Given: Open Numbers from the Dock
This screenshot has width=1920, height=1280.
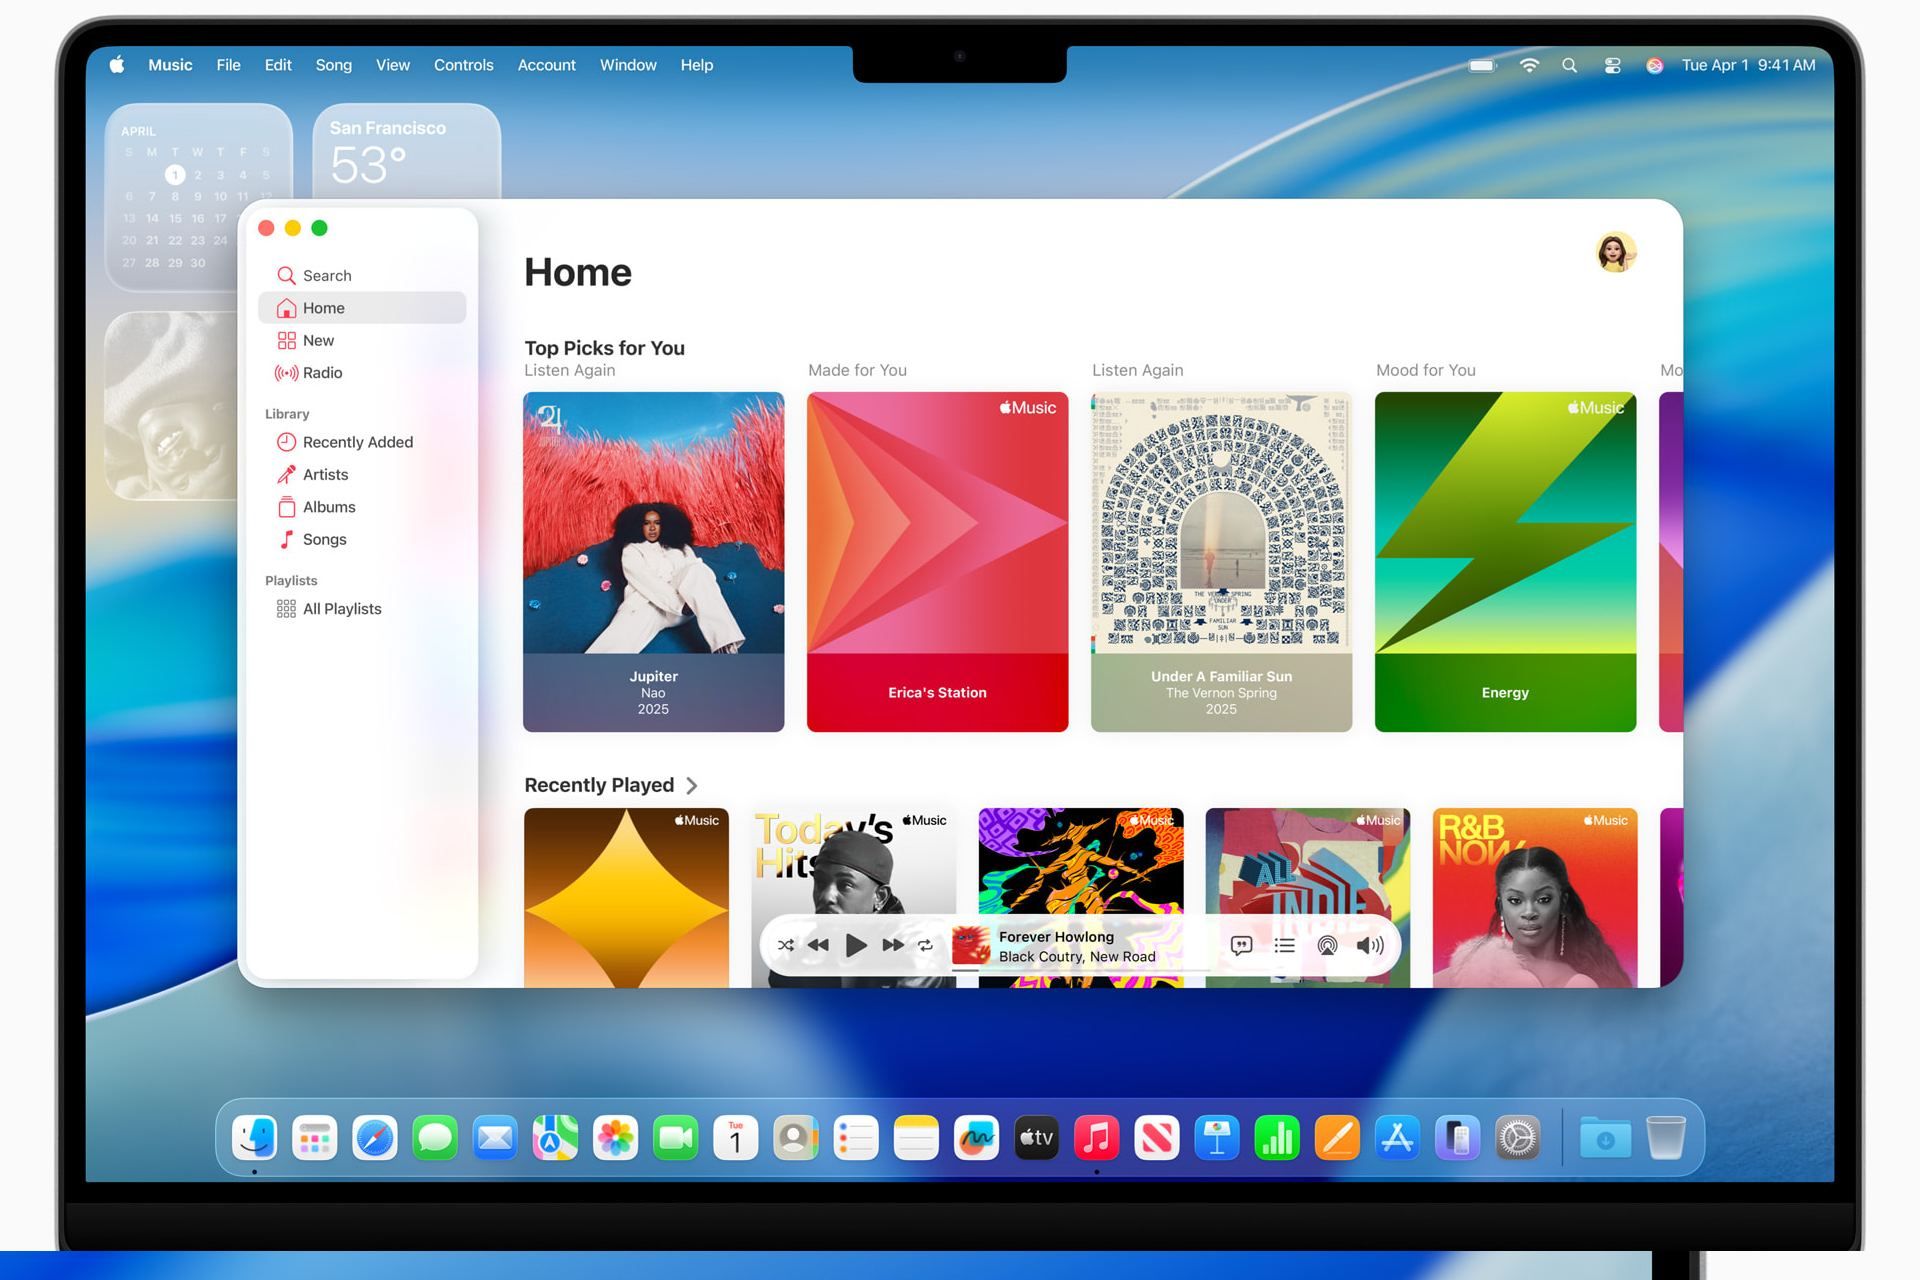Looking at the screenshot, I should pyautogui.click(x=1277, y=1138).
